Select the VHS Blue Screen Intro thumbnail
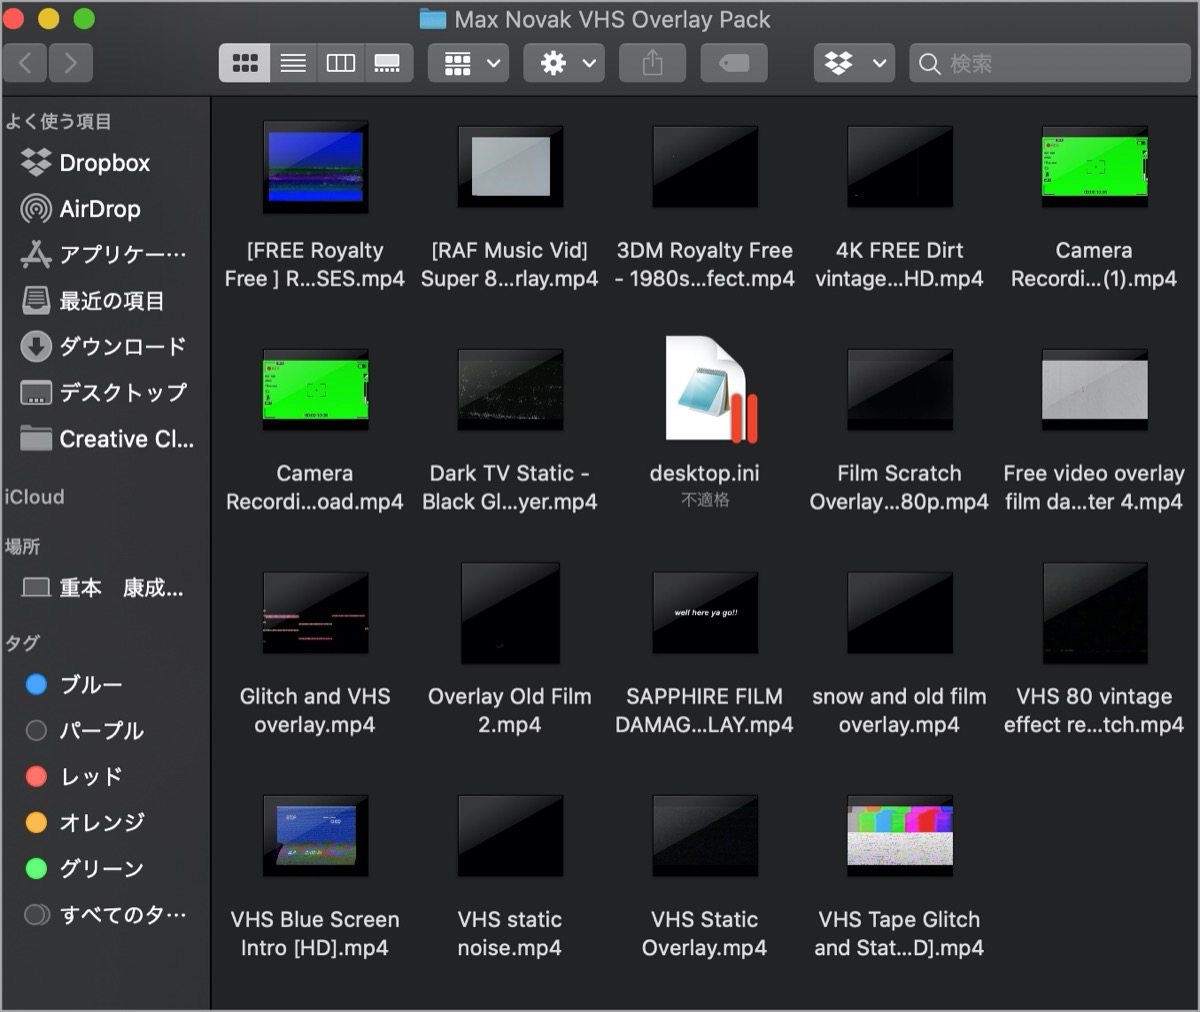Viewport: 1200px width, 1012px height. 315,835
